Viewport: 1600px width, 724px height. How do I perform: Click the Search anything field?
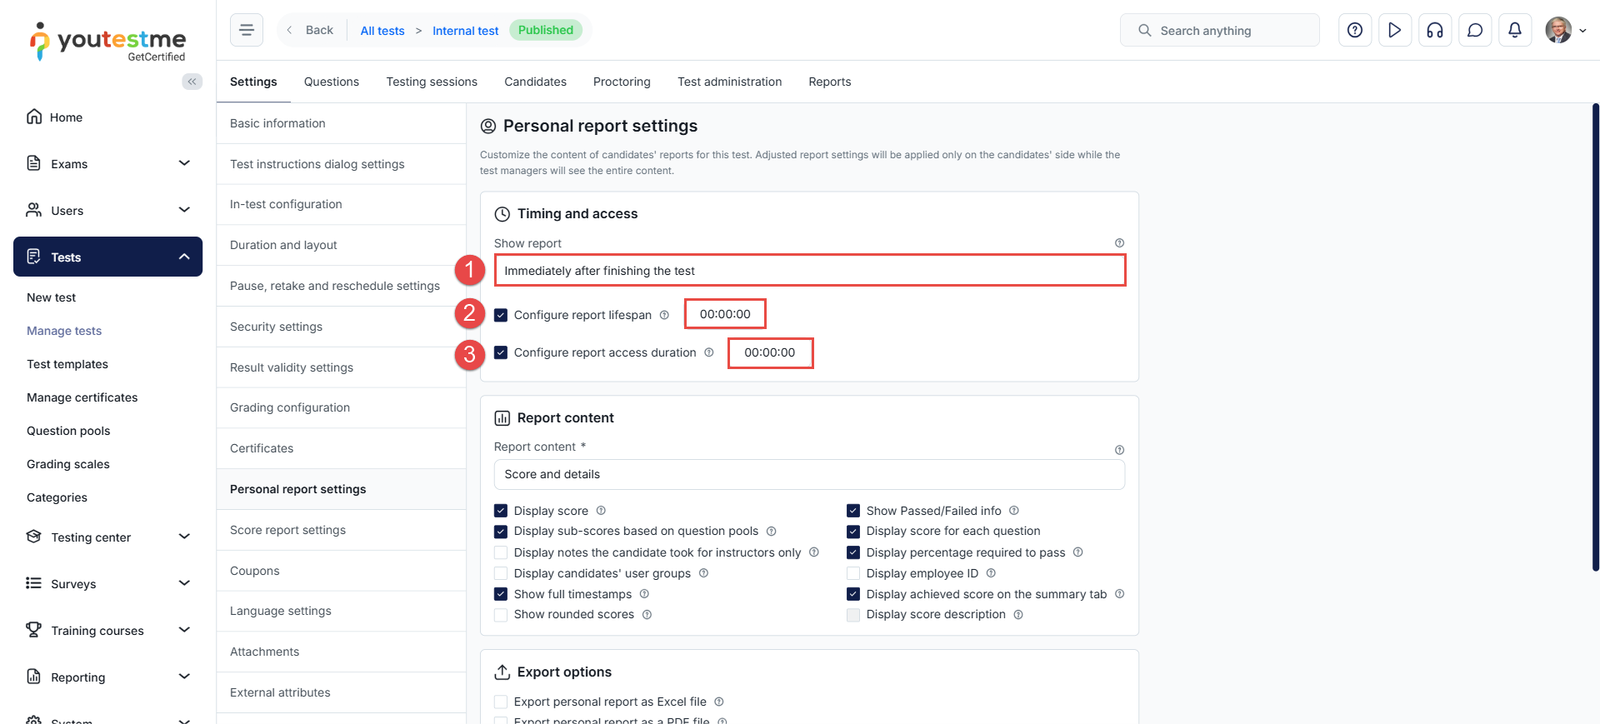(1219, 31)
